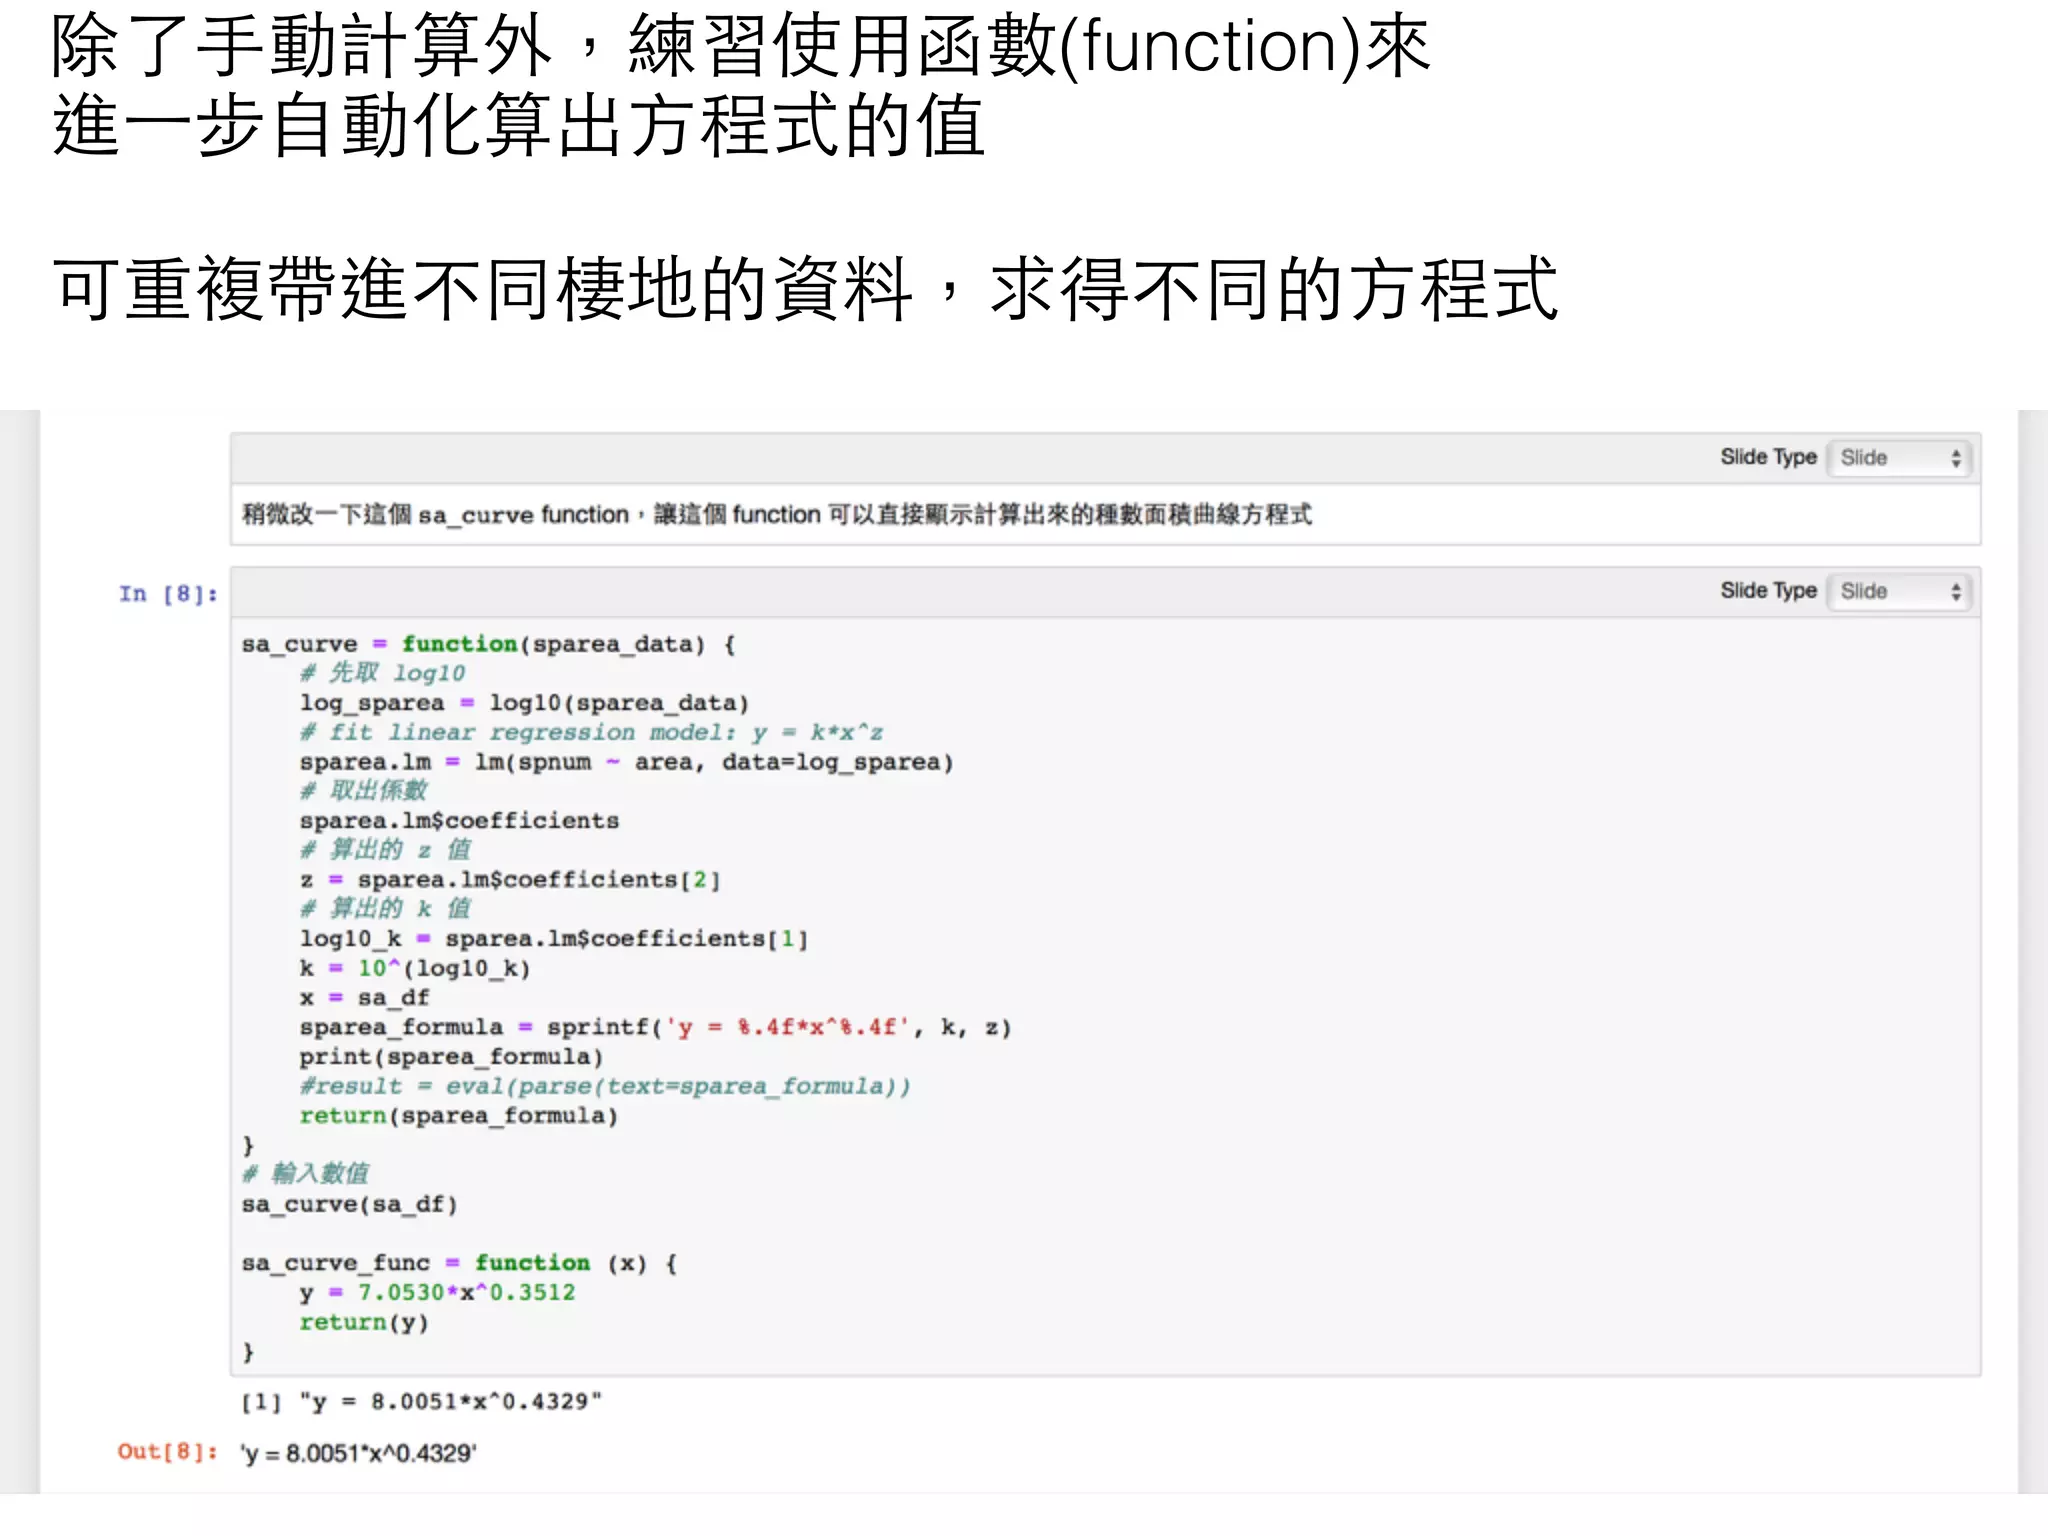Click line 'sparea.lm$coefficients' without index
The height and width of the screenshot is (1536, 2048).
459,821
